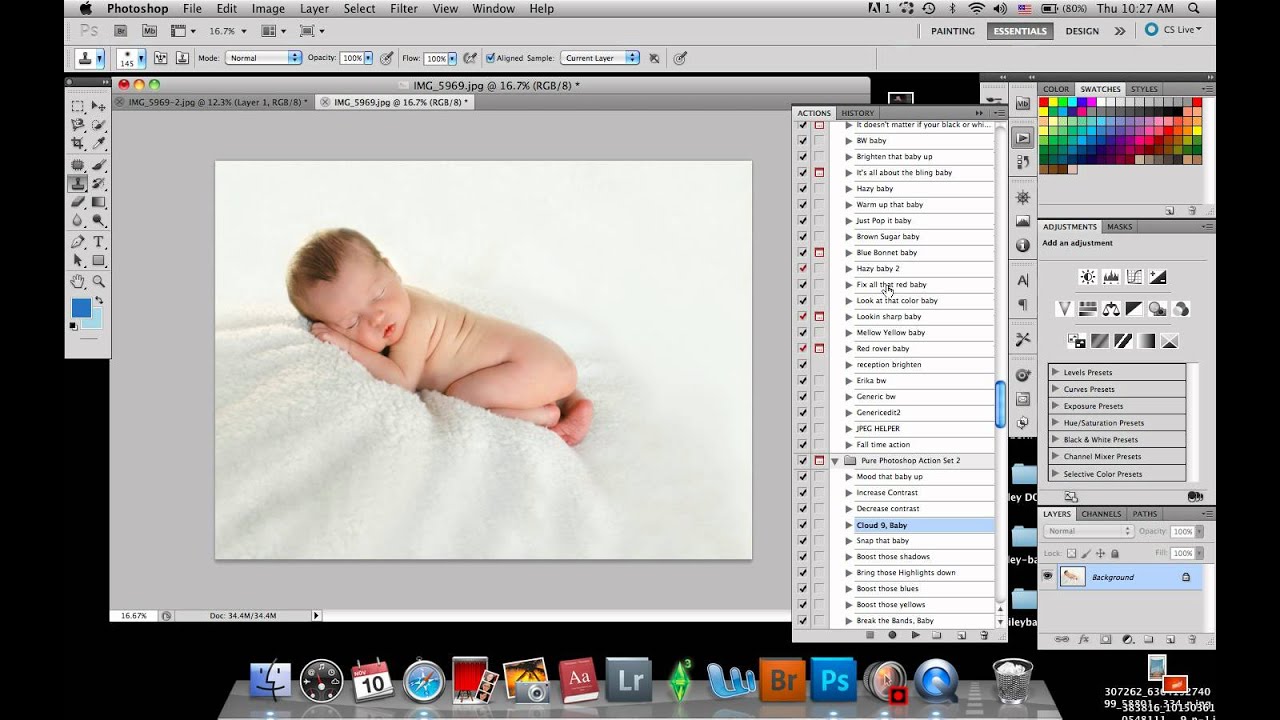
Task: Select the Move tool
Action: pos(99,106)
